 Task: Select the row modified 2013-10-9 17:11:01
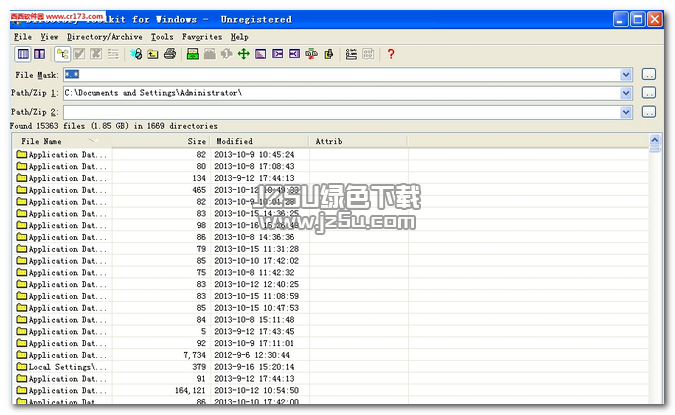pyautogui.click(x=331, y=344)
